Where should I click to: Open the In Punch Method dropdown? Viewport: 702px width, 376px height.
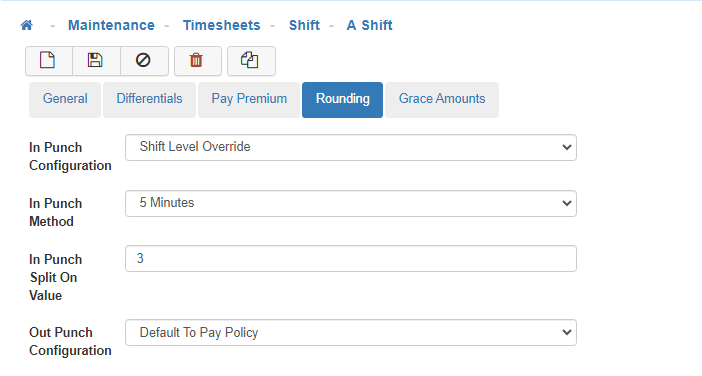(x=351, y=203)
